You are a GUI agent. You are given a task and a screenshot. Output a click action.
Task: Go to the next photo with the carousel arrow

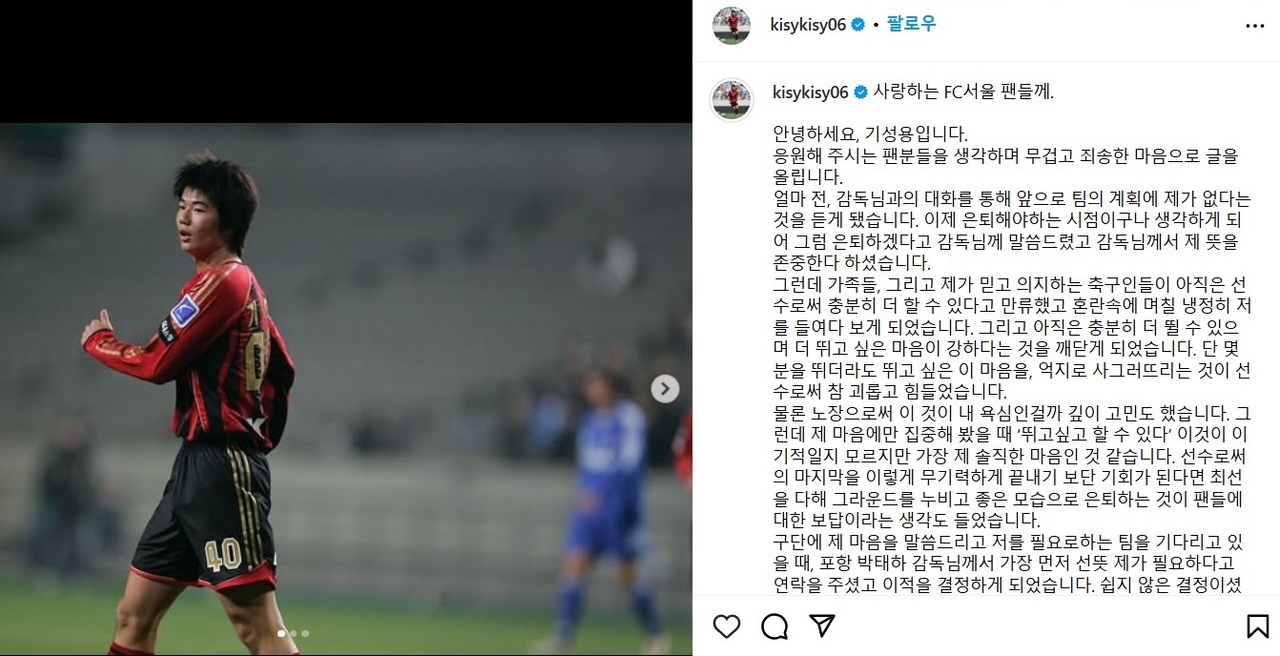[x=665, y=389]
